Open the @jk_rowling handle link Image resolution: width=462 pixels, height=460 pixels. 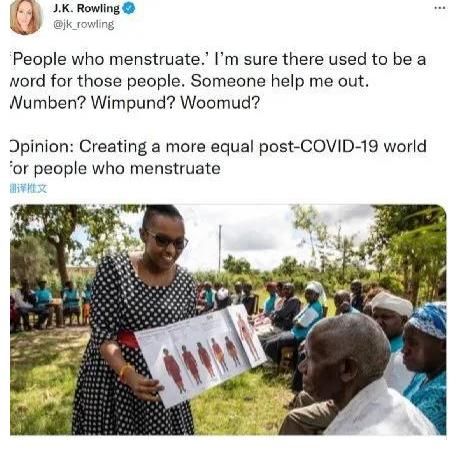[84, 24]
